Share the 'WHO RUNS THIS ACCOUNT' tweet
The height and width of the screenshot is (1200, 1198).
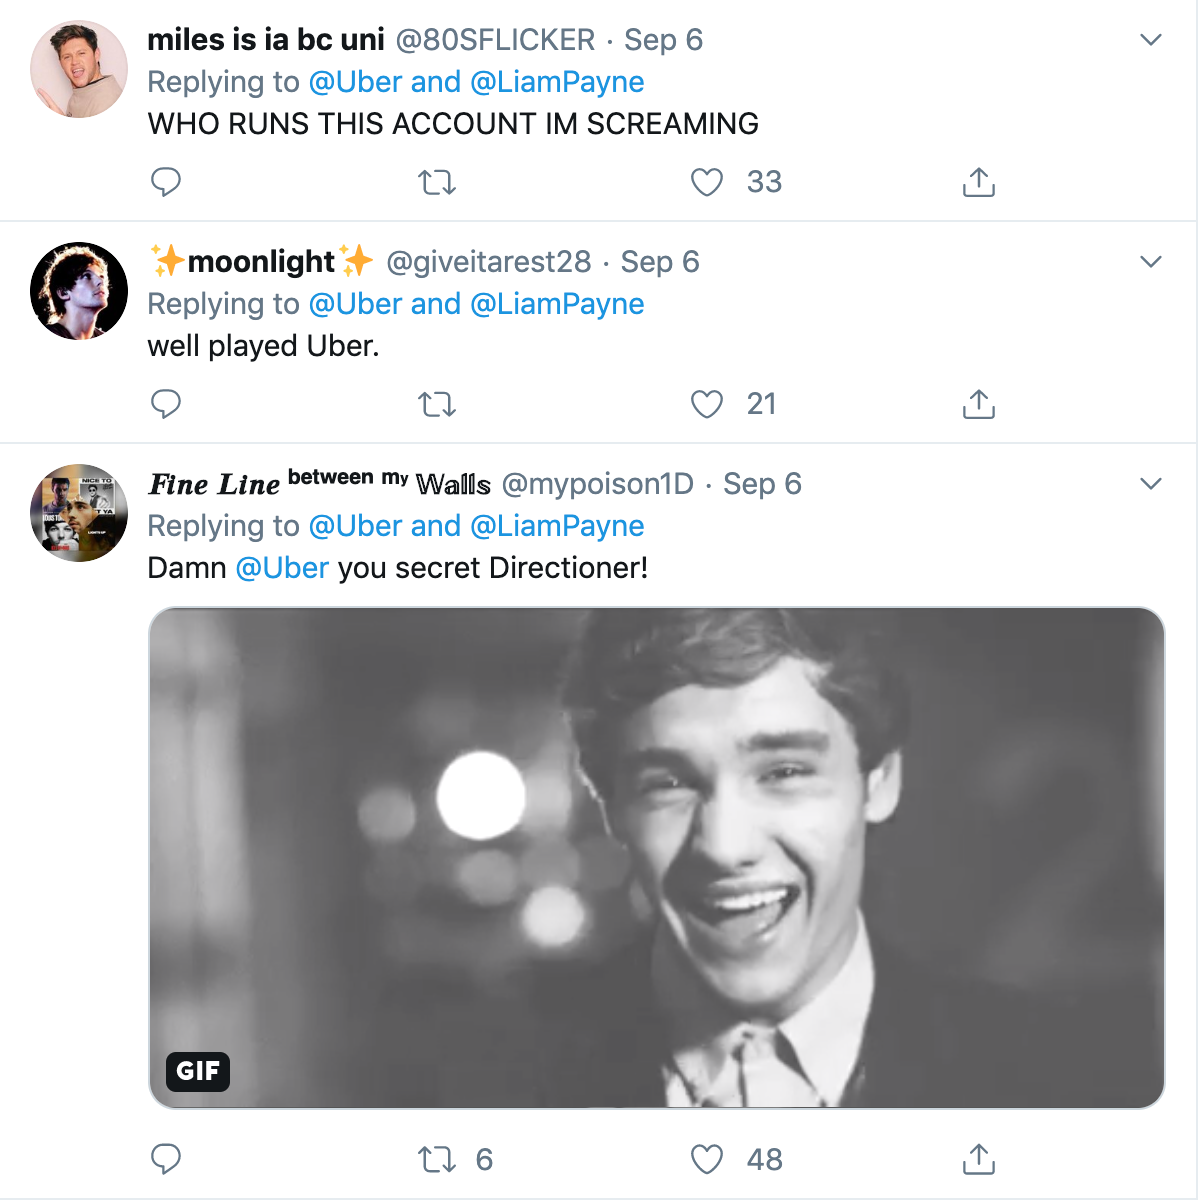click(978, 182)
